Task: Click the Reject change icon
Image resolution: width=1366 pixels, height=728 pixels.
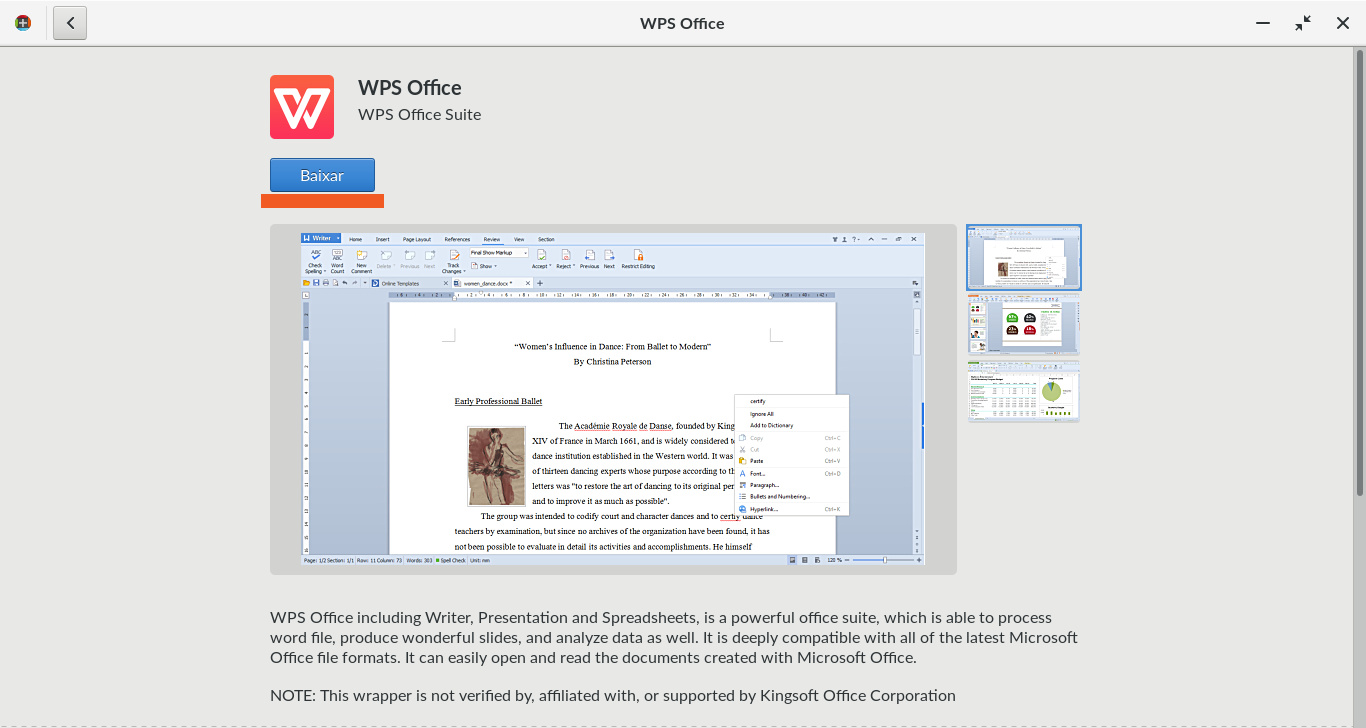Action: [x=565, y=256]
